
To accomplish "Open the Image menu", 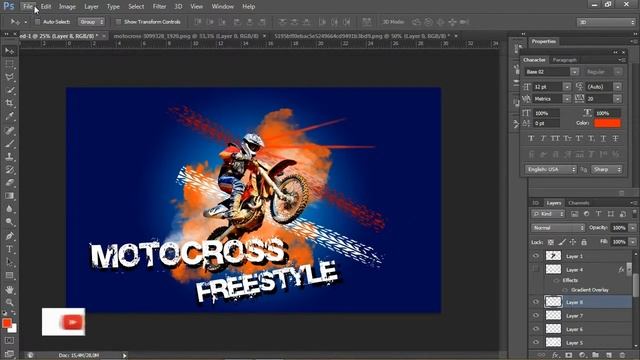I will point(67,7).
